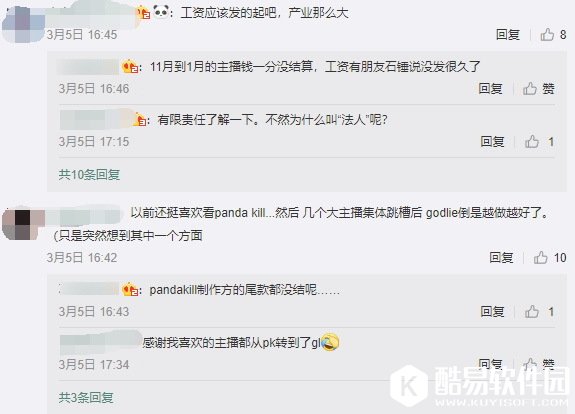The width and height of the screenshot is (575, 414).
Task: Reply to the 16:46 comment
Action: tap(490, 89)
